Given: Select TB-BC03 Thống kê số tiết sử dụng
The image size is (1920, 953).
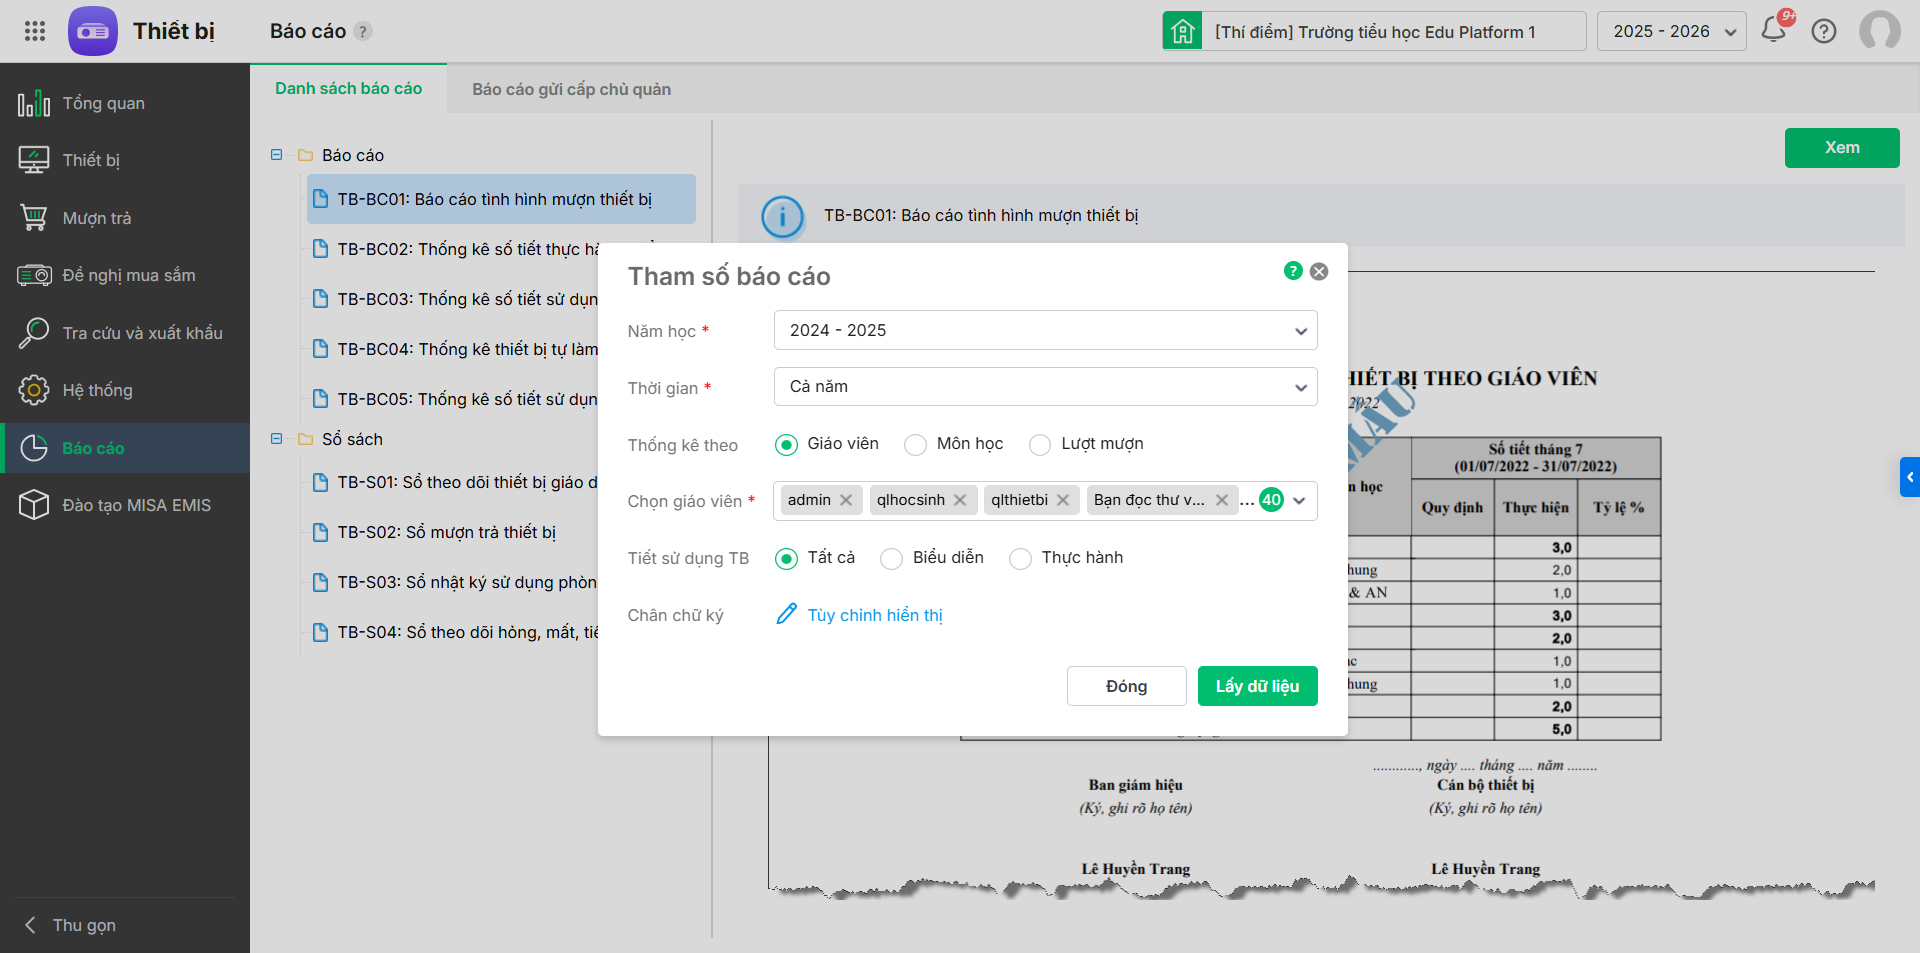Looking at the screenshot, I should [x=467, y=299].
